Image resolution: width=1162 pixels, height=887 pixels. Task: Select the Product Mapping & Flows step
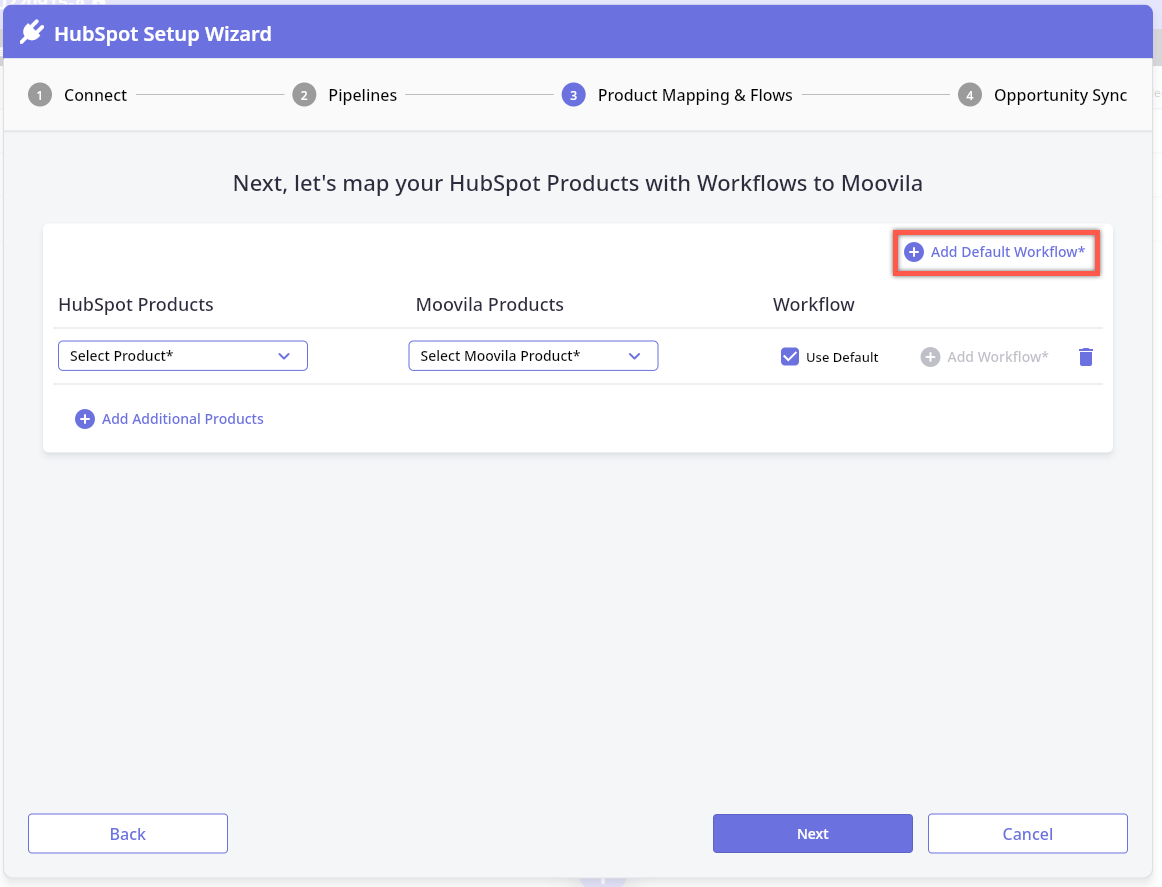694,96
